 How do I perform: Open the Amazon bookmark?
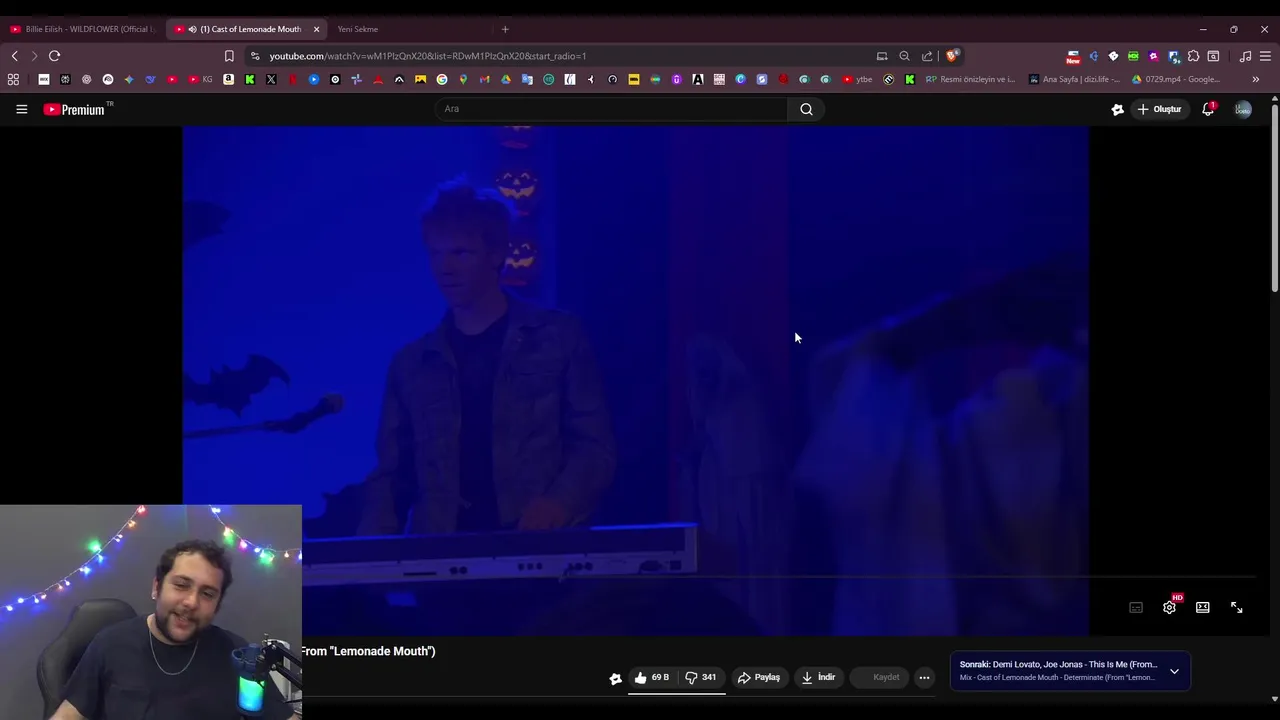[x=229, y=79]
